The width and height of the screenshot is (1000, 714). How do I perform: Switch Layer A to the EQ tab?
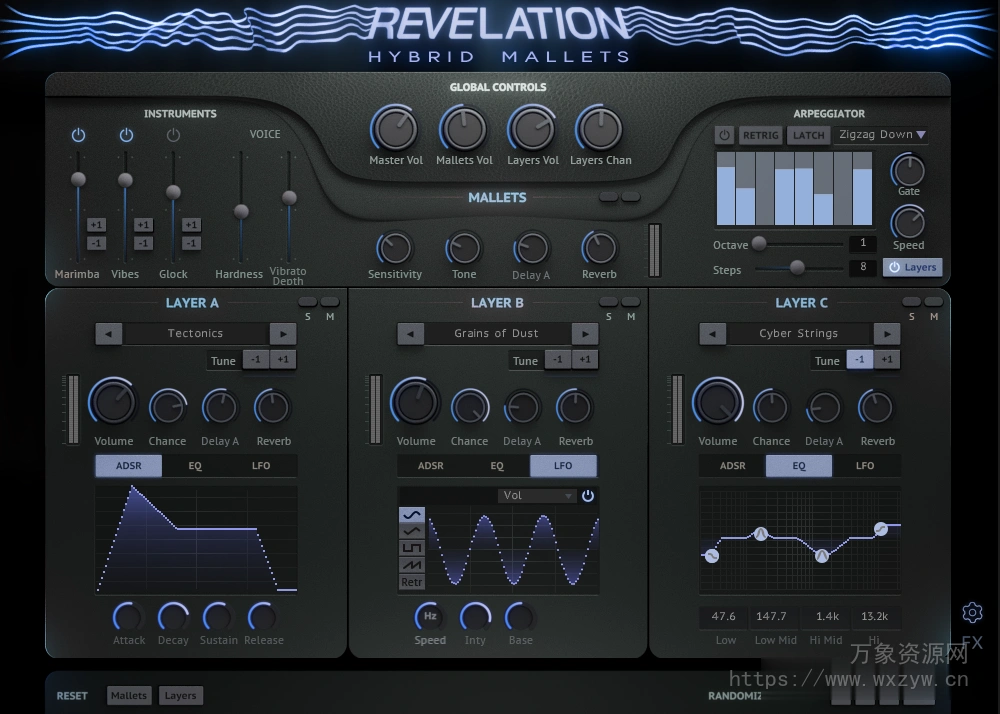point(196,465)
